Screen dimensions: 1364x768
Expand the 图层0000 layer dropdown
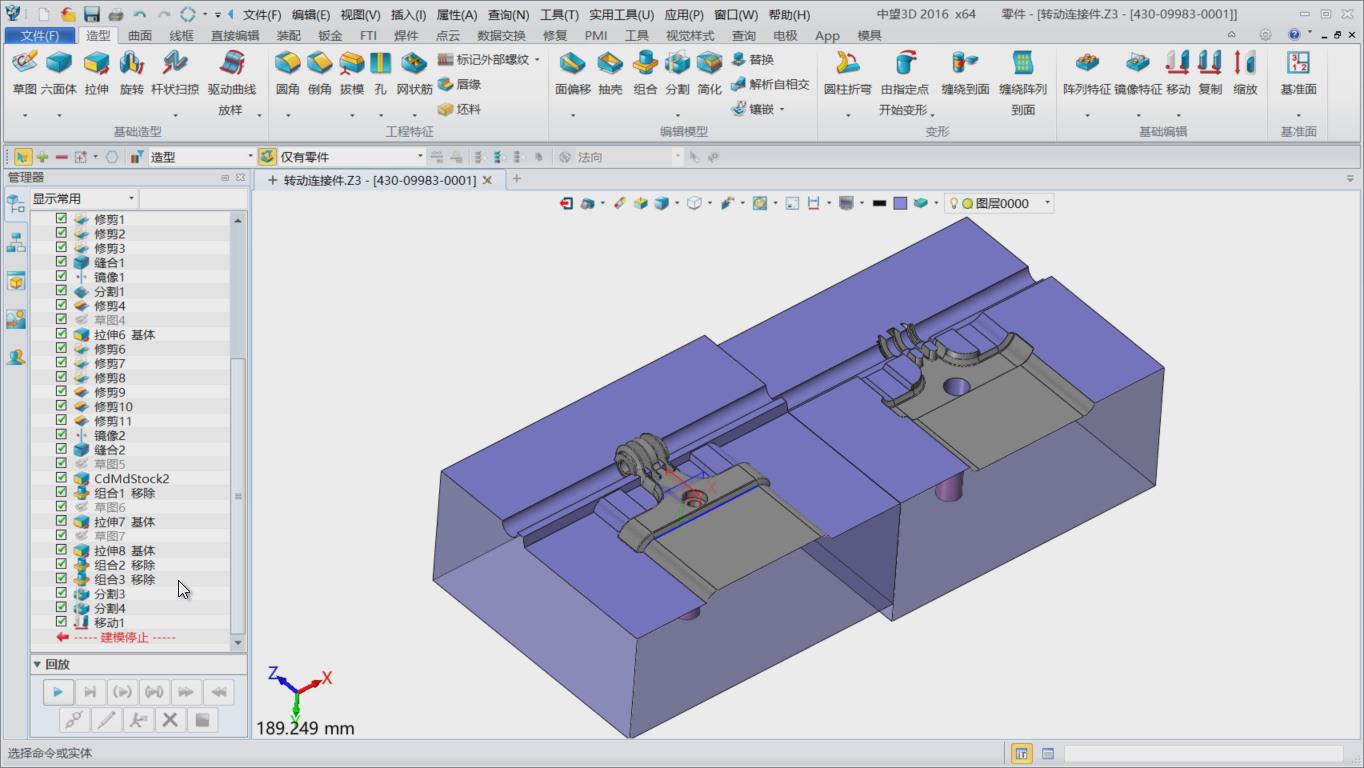[1047, 203]
